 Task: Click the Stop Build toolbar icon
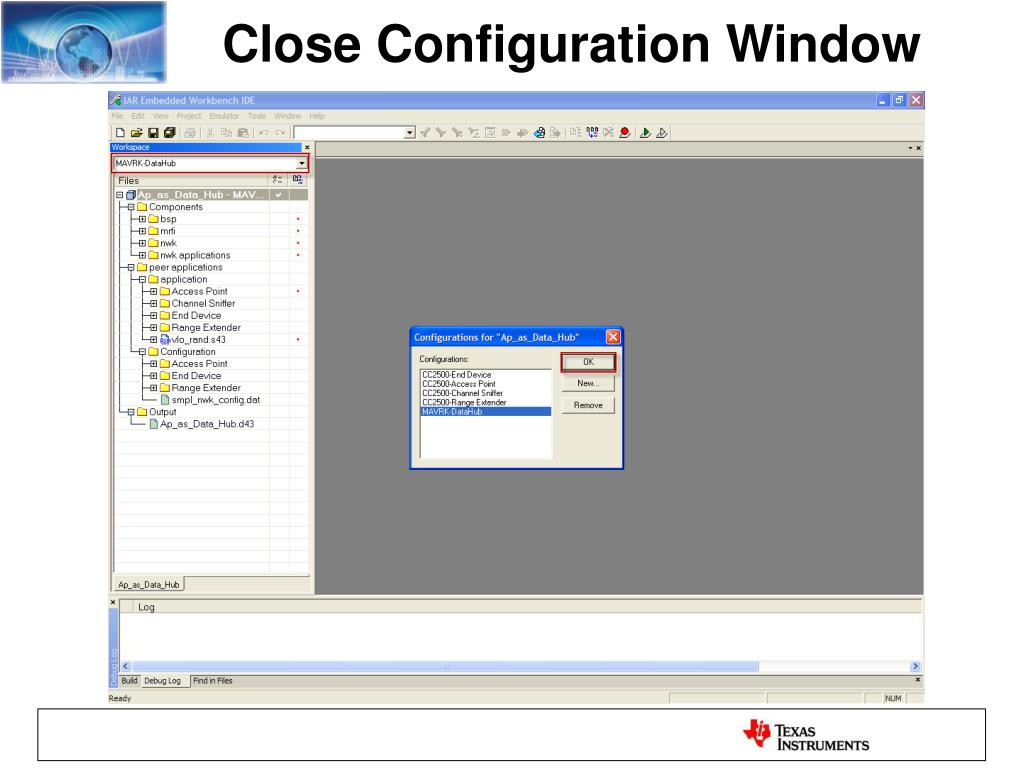(609, 133)
